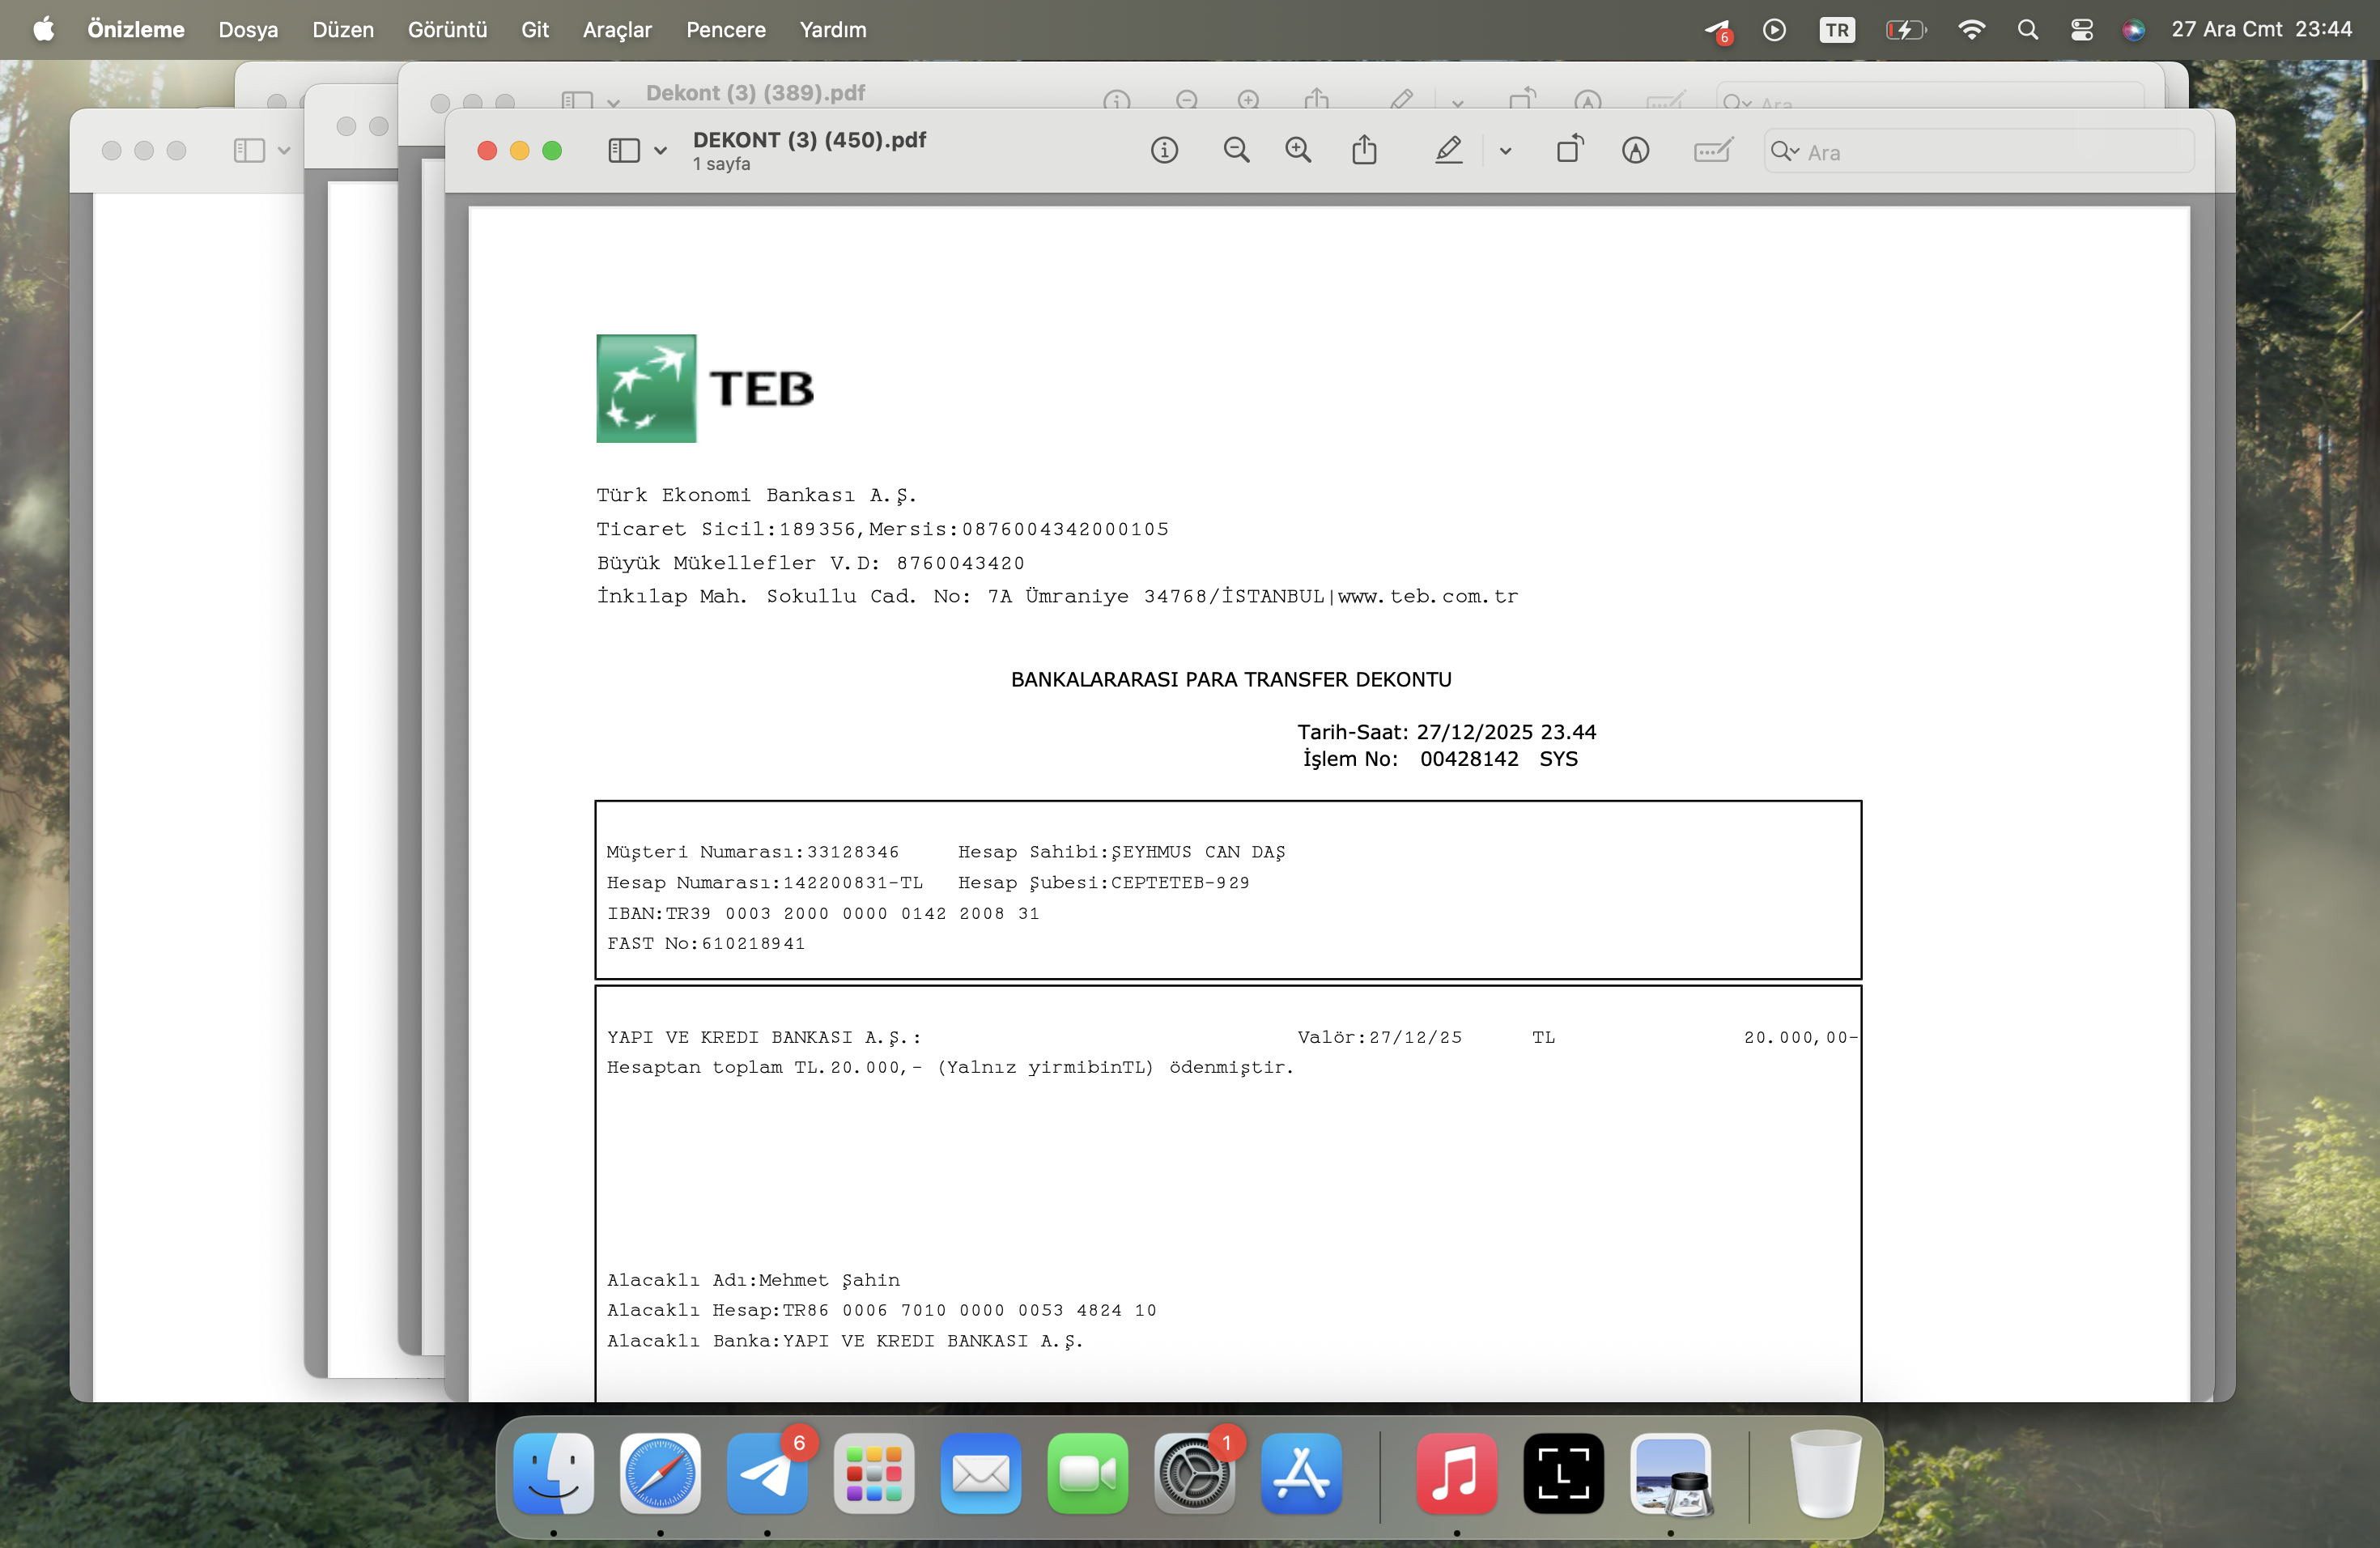Click the FAST No:610218941 text

click(x=706, y=944)
